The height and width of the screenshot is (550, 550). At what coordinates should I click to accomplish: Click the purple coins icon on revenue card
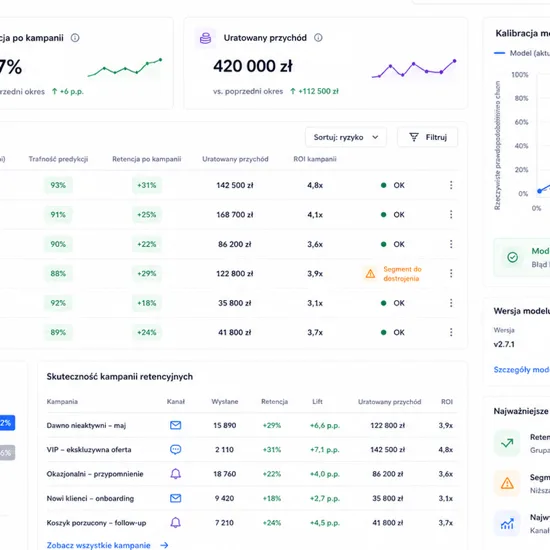click(x=206, y=38)
